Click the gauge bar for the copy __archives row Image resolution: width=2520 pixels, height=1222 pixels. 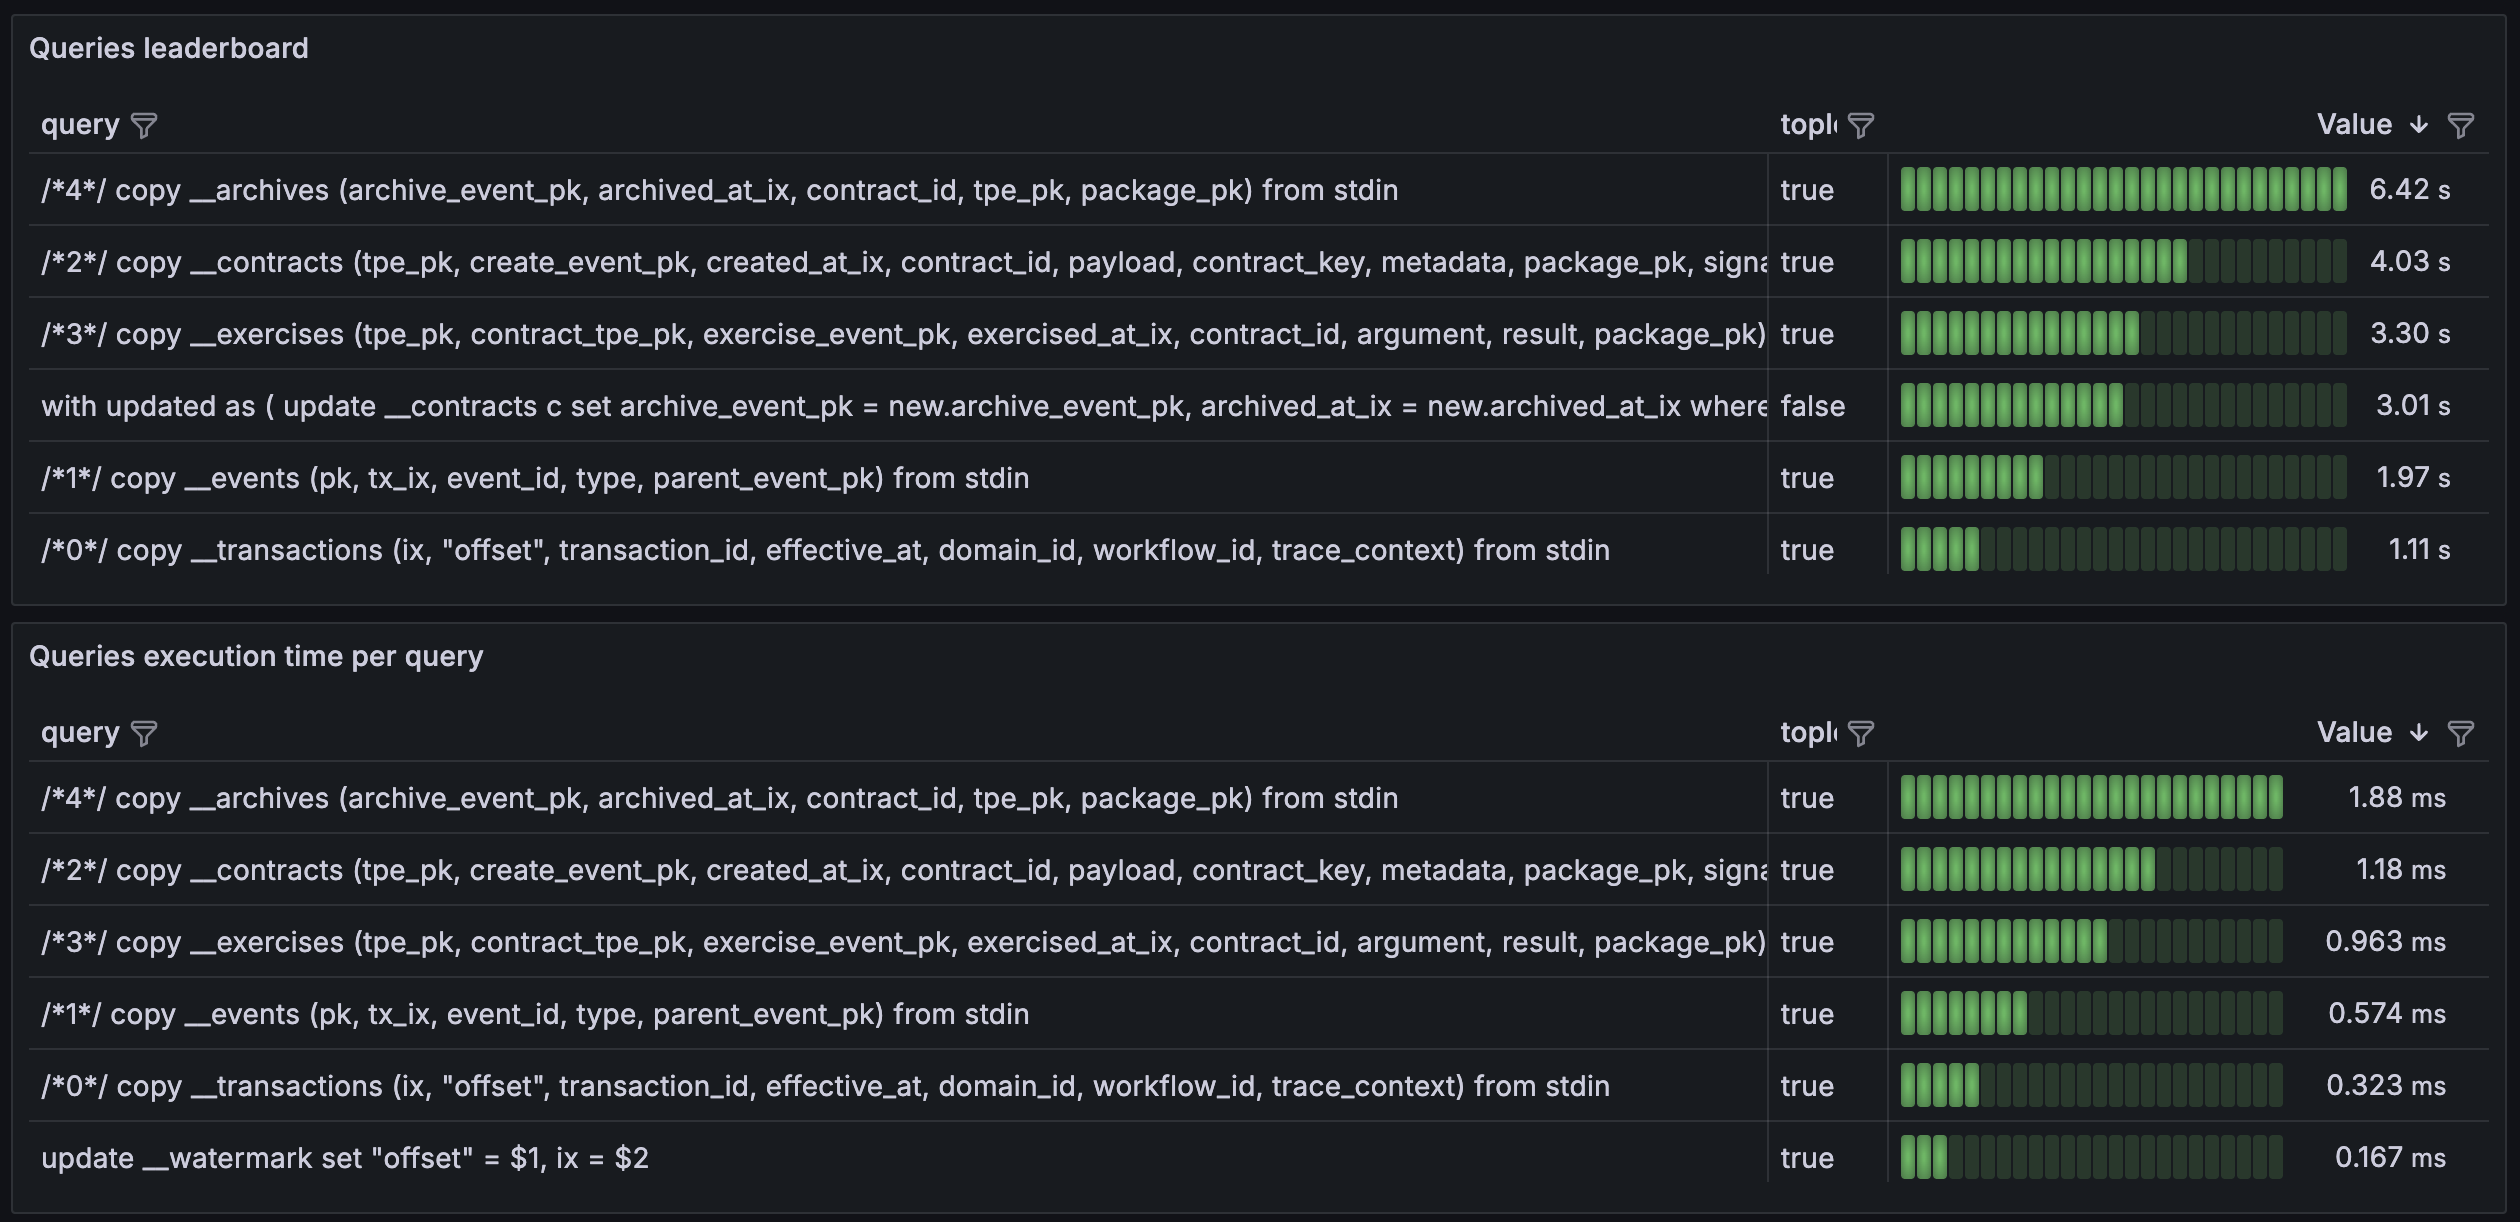point(2123,190)
